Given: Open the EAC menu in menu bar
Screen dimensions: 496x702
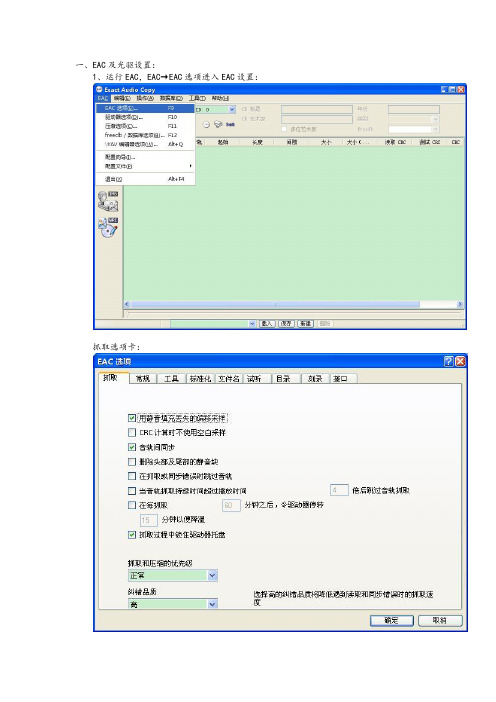Looking at the screenshot, I should click(x=103, y=98).
